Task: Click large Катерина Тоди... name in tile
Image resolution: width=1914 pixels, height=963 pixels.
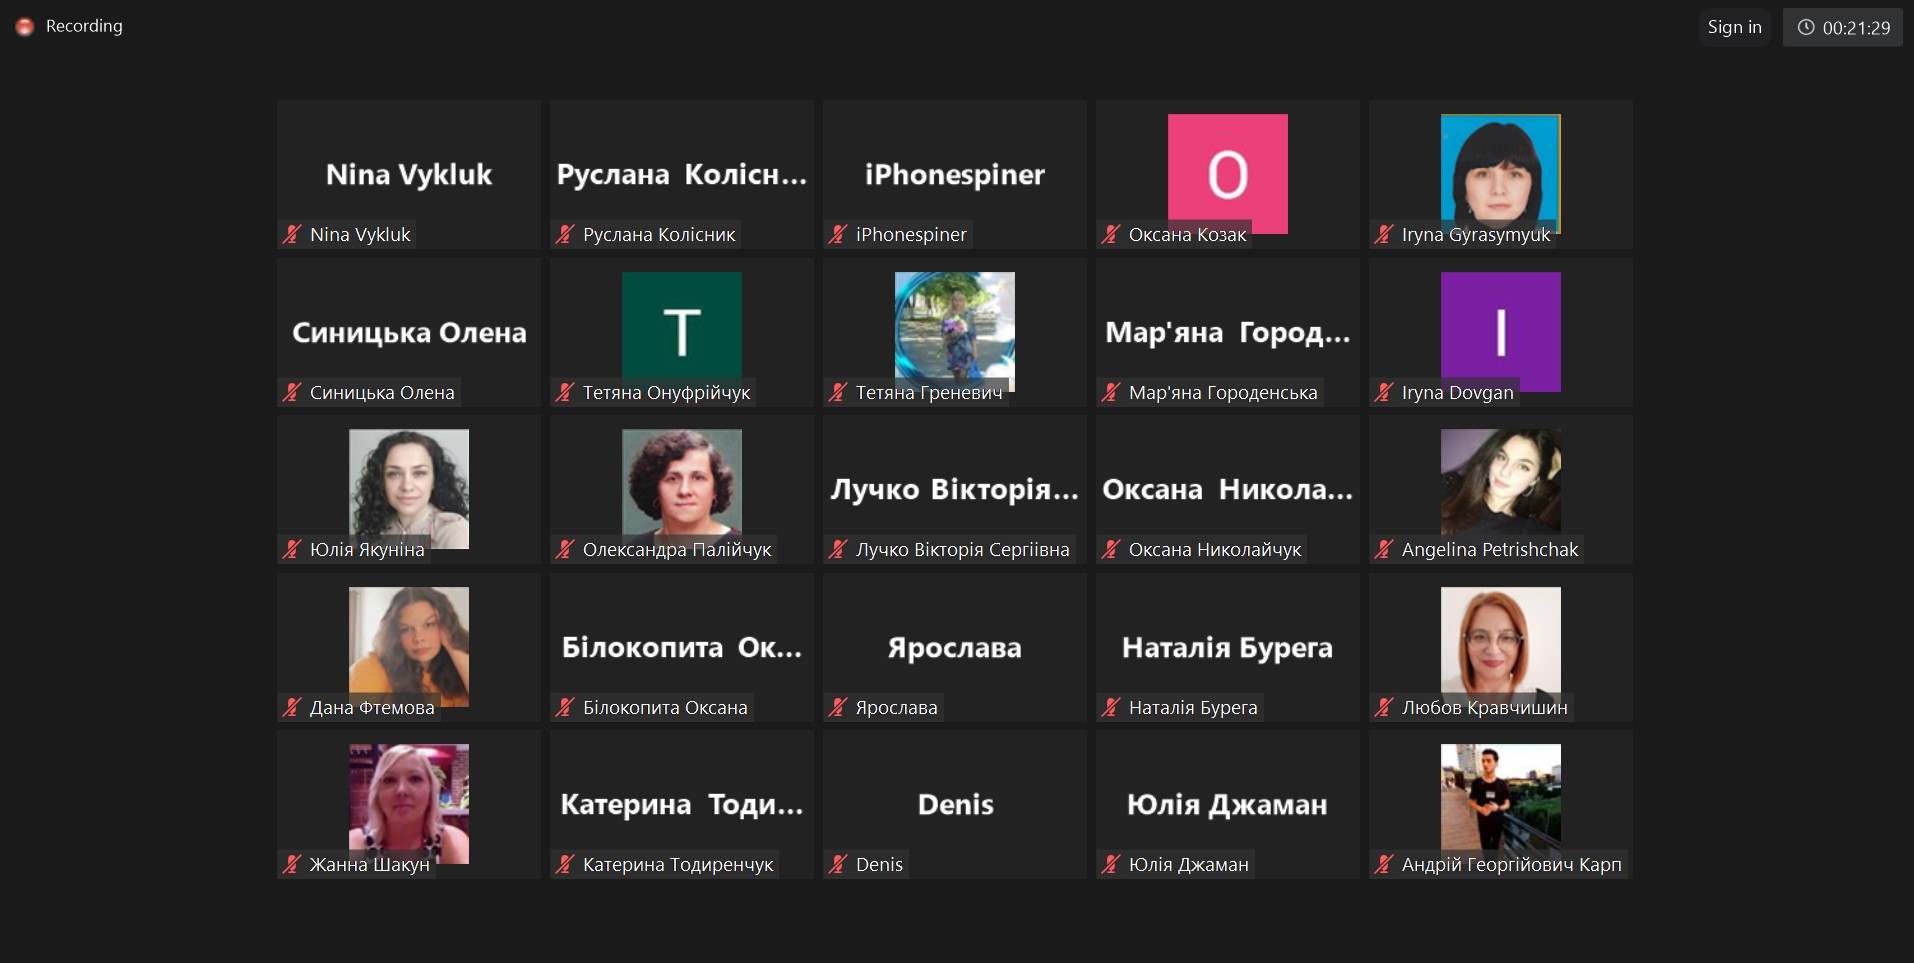Action: tap(682, 804)
